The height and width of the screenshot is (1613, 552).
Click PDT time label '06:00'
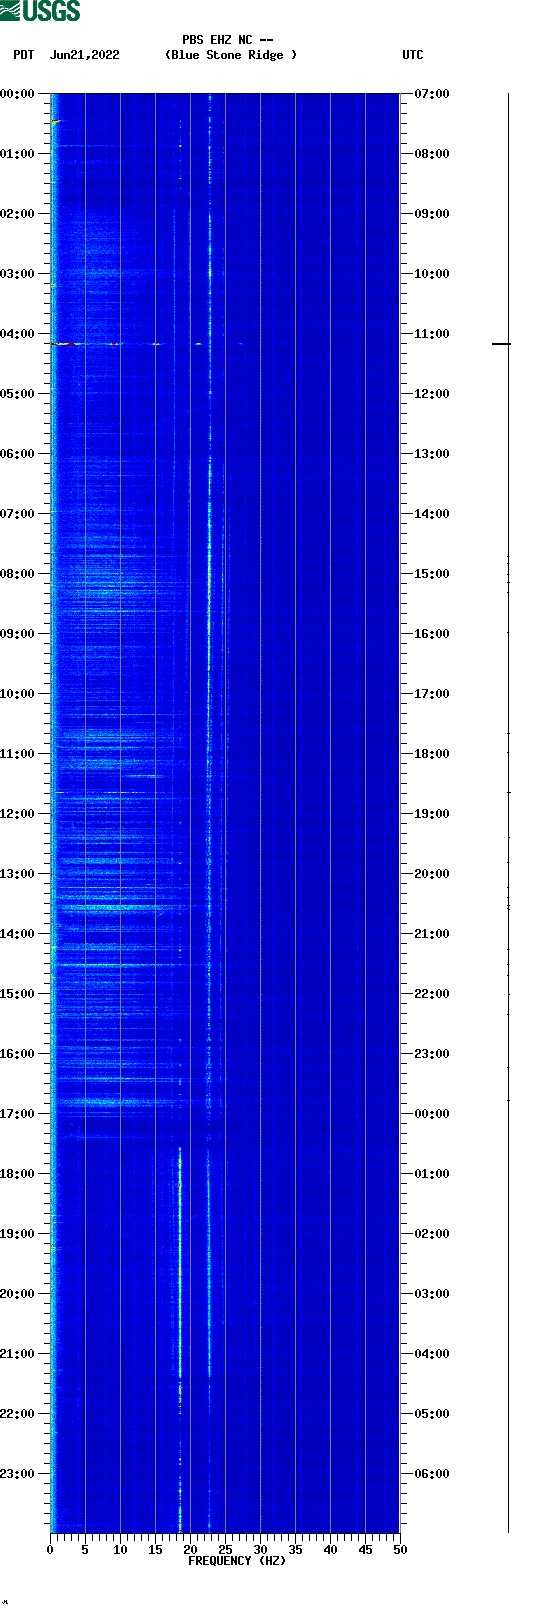pos(17,454)
